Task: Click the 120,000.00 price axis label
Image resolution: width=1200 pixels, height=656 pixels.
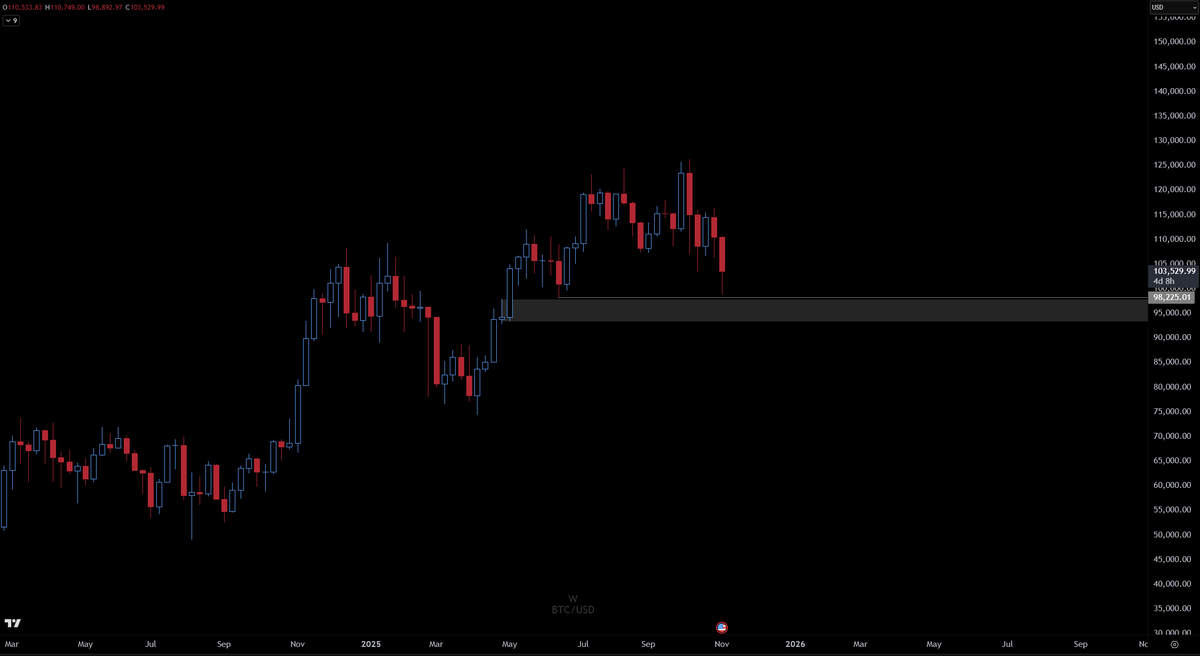Action: [1175, 190]
